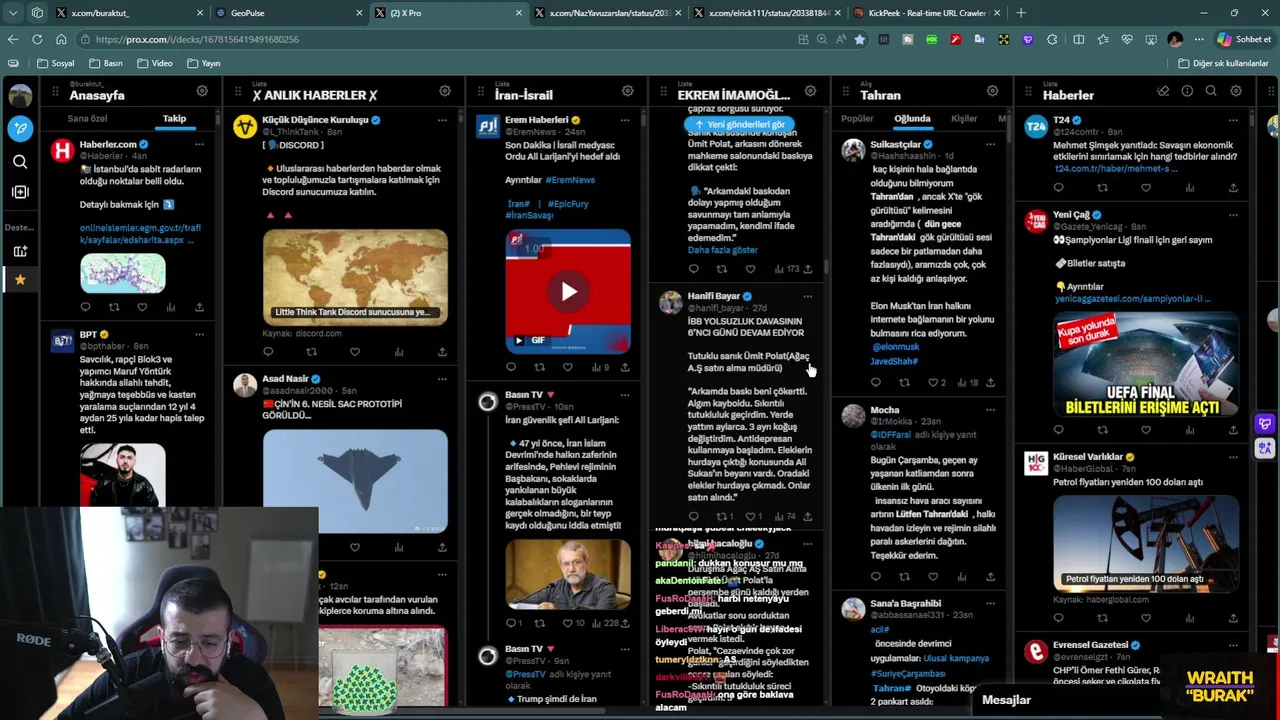Open more options on T24 post
This screenshot has height=720, width=1280.
click(x=1233, y=120)
